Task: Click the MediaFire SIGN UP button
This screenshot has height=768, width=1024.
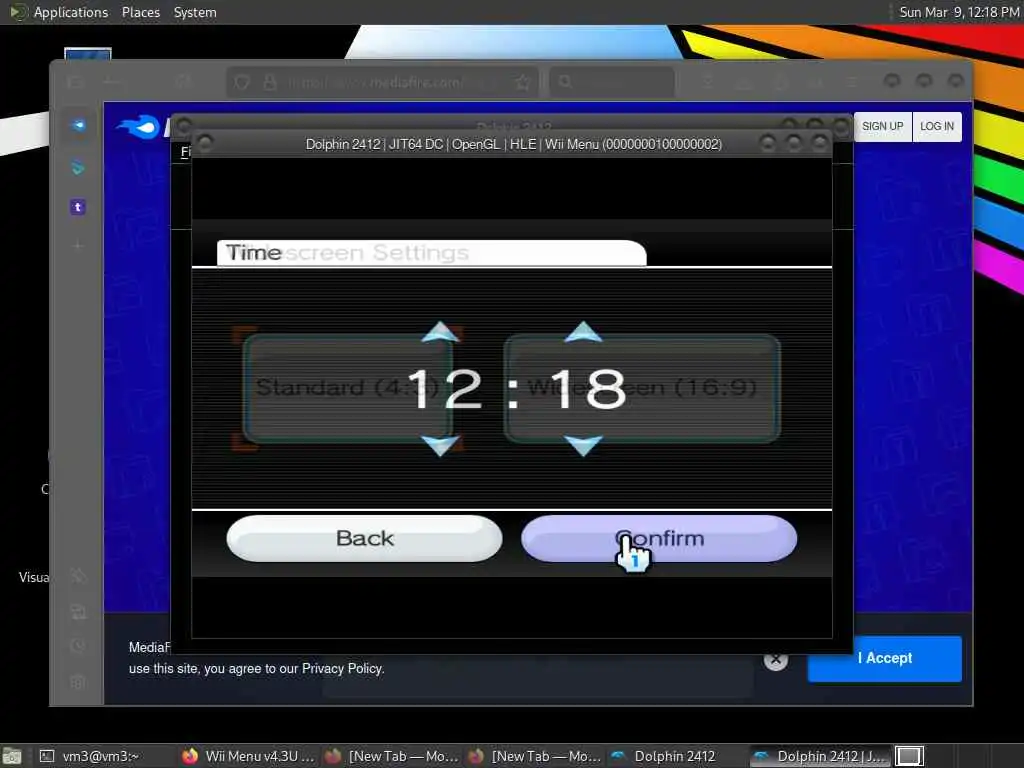Action: click(x=882, y=127)
